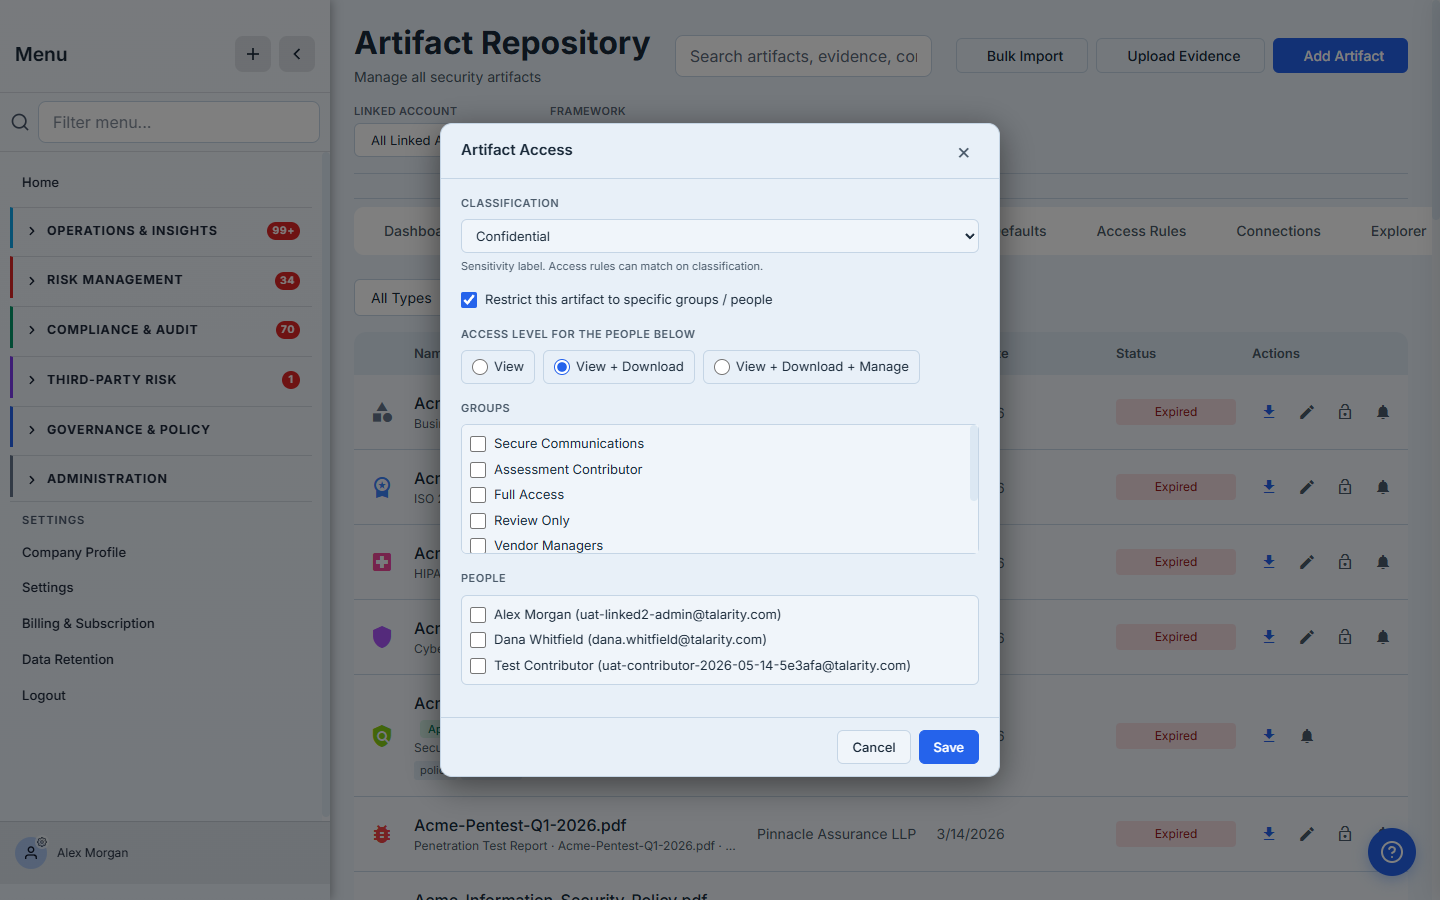Download the ISO artifact in second row
Viewport: 1440px width, 900px height.
1269,487
